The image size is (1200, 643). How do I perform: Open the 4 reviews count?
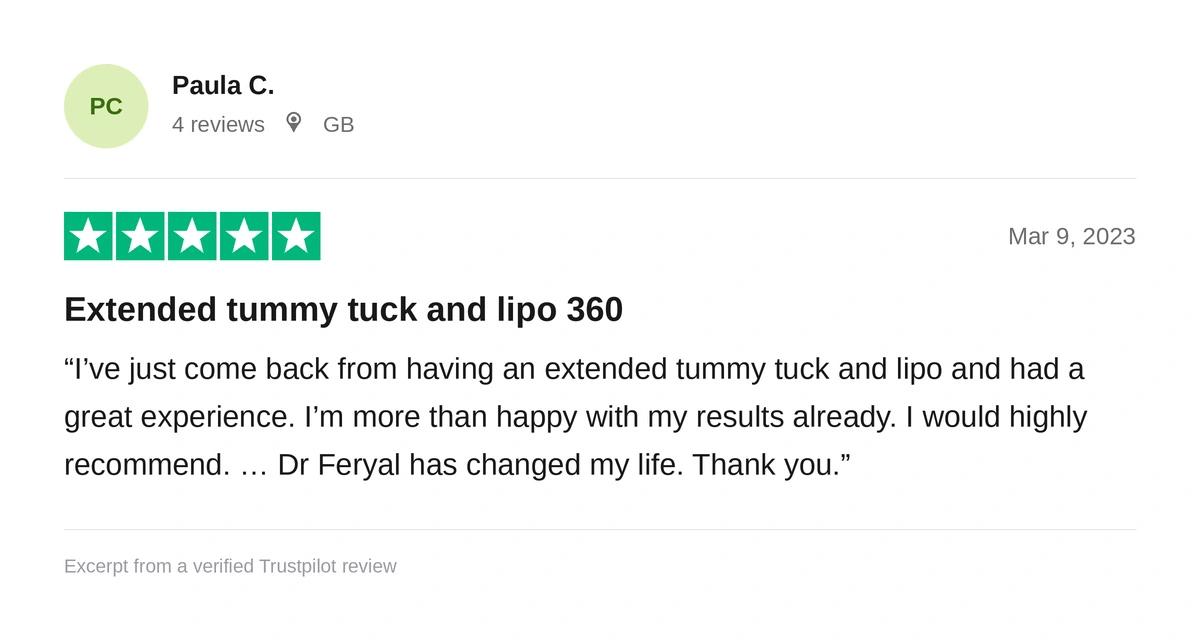tap(218, 125)
